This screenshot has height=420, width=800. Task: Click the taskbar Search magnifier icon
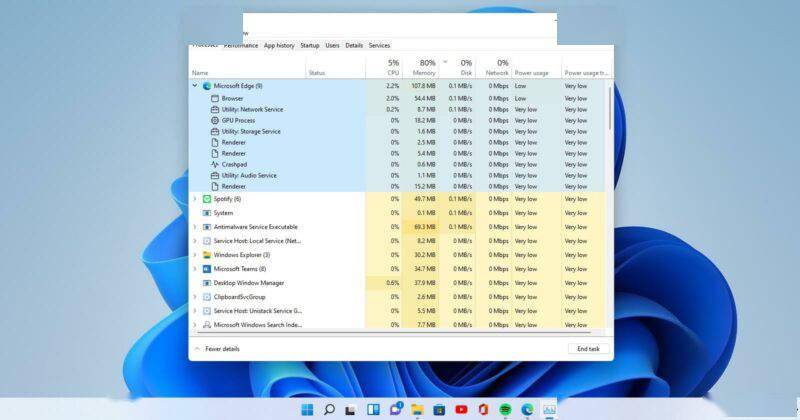(328, 409)
